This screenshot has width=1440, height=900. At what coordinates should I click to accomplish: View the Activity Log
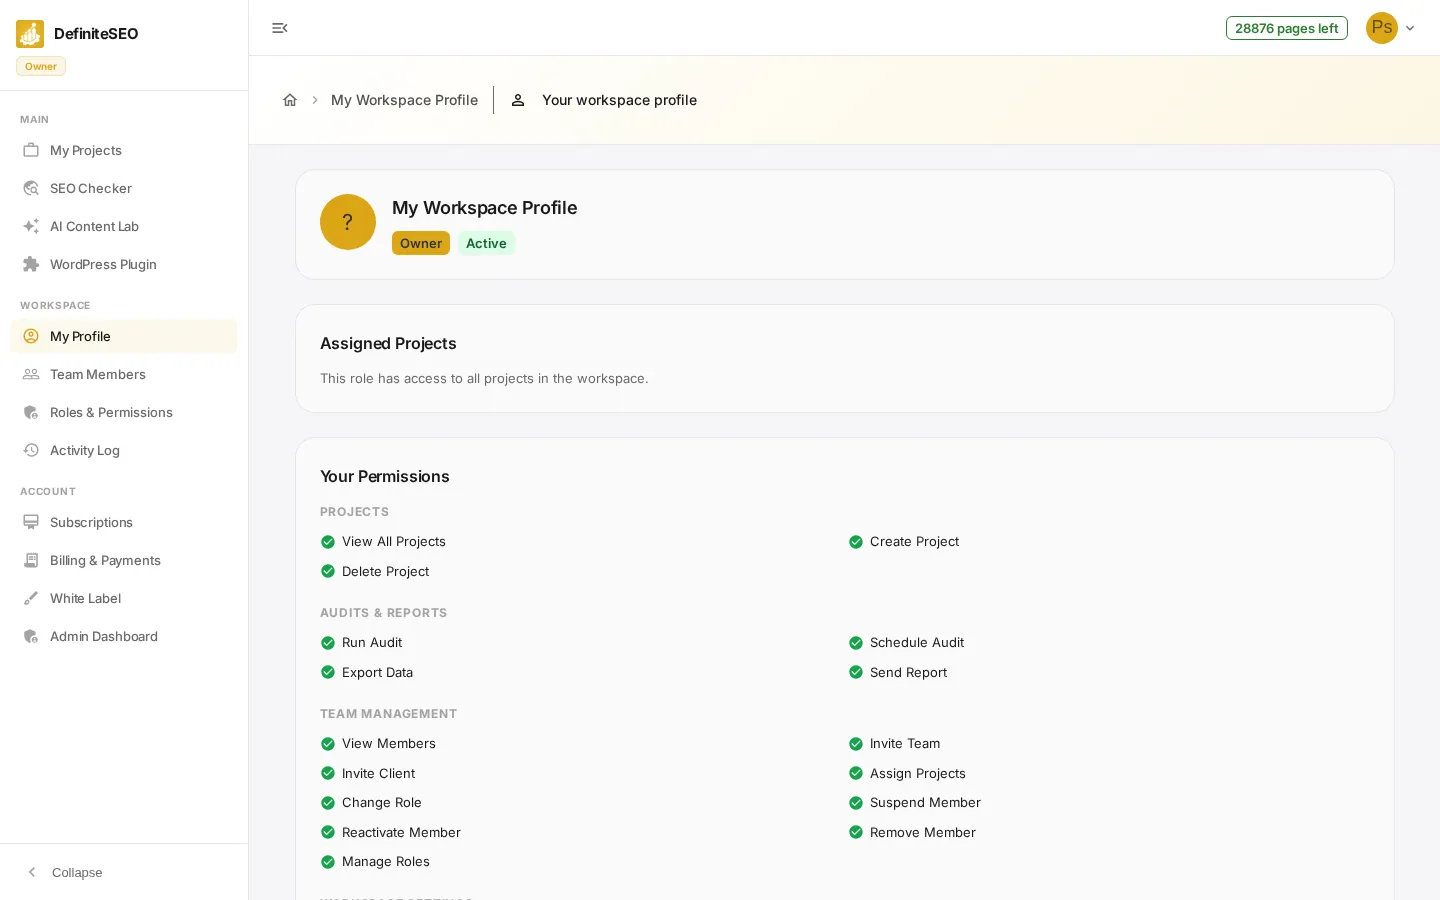coord(124,450)
